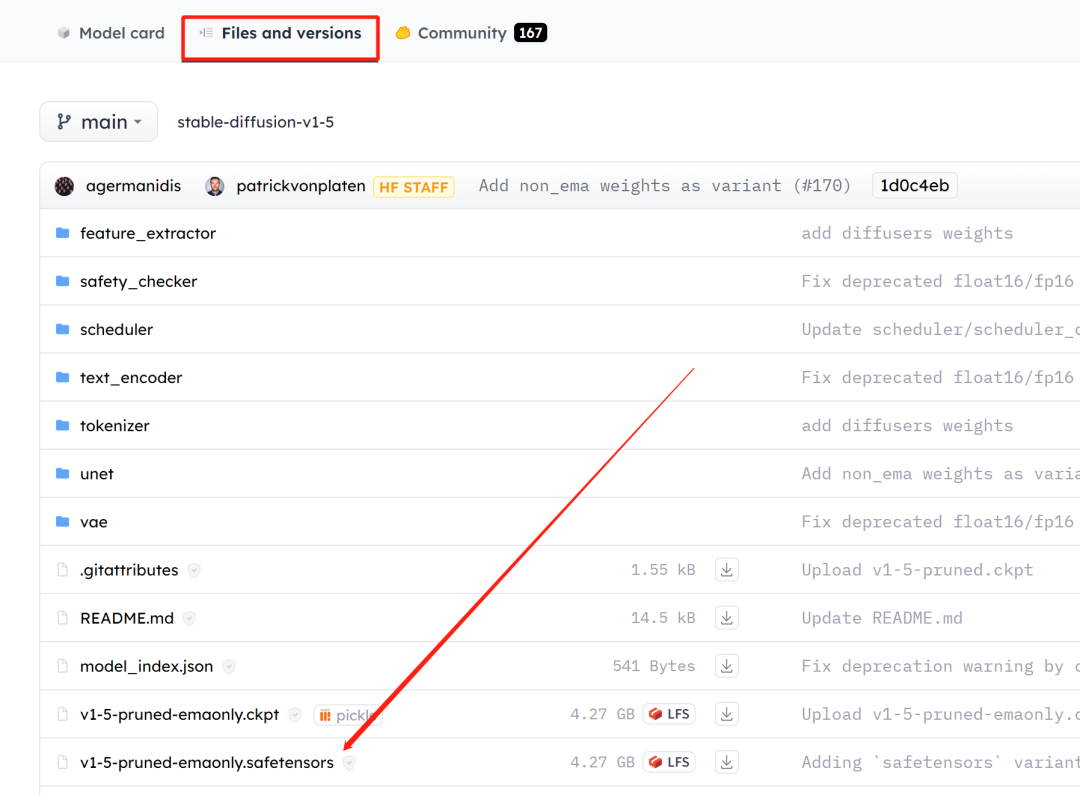Expand the main branch dropdown
This screenshot has height=795, width=1080.
point(98,122)
